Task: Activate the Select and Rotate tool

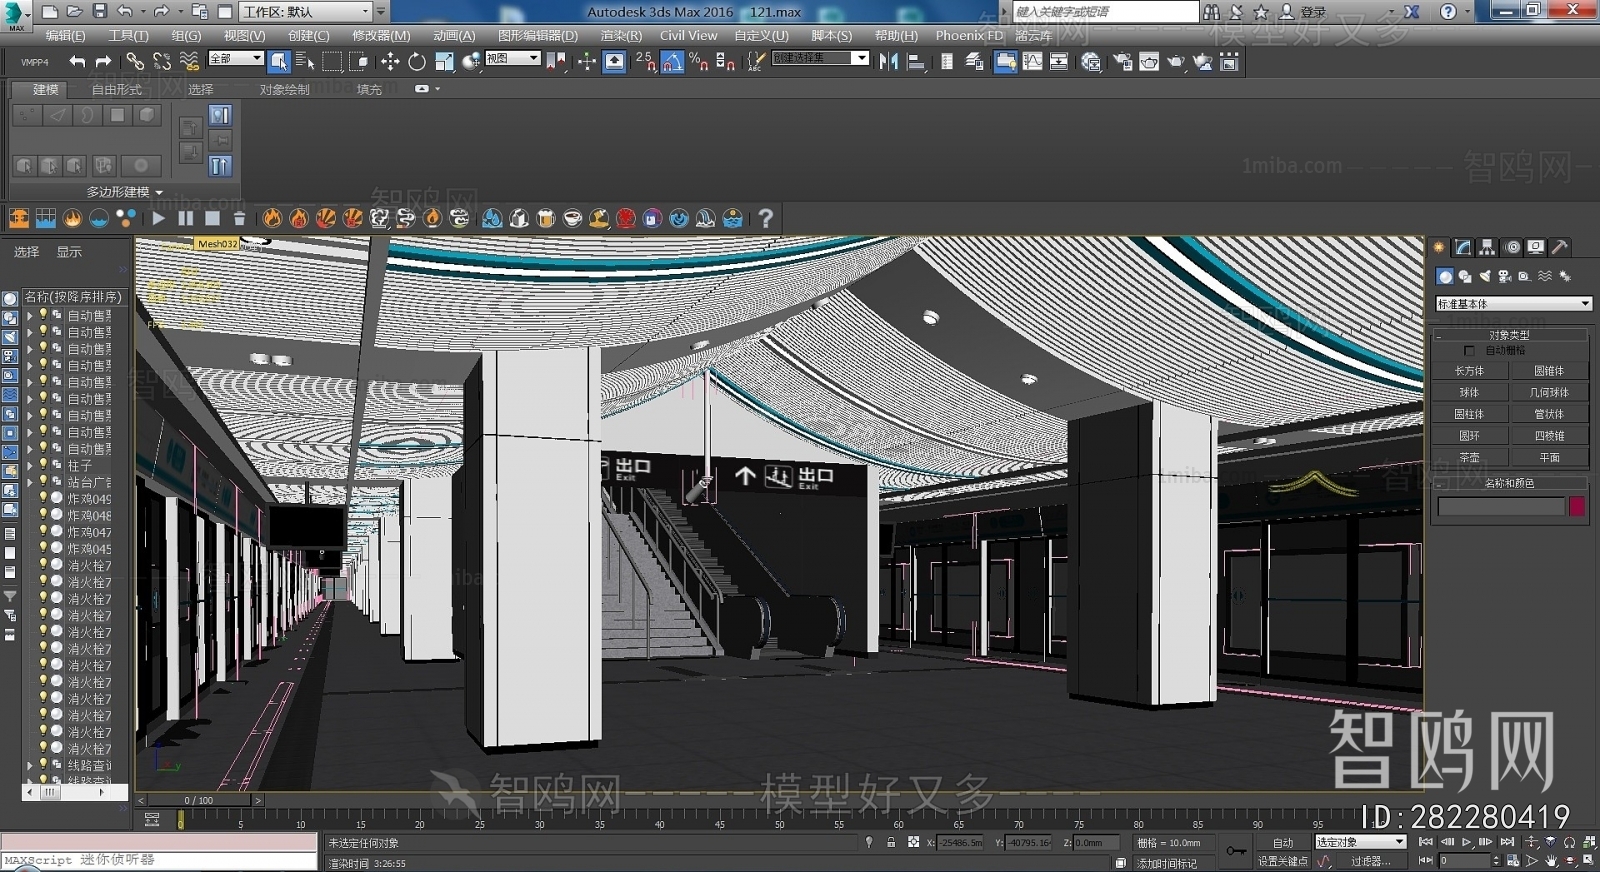Action: click(x=417, y=62)
